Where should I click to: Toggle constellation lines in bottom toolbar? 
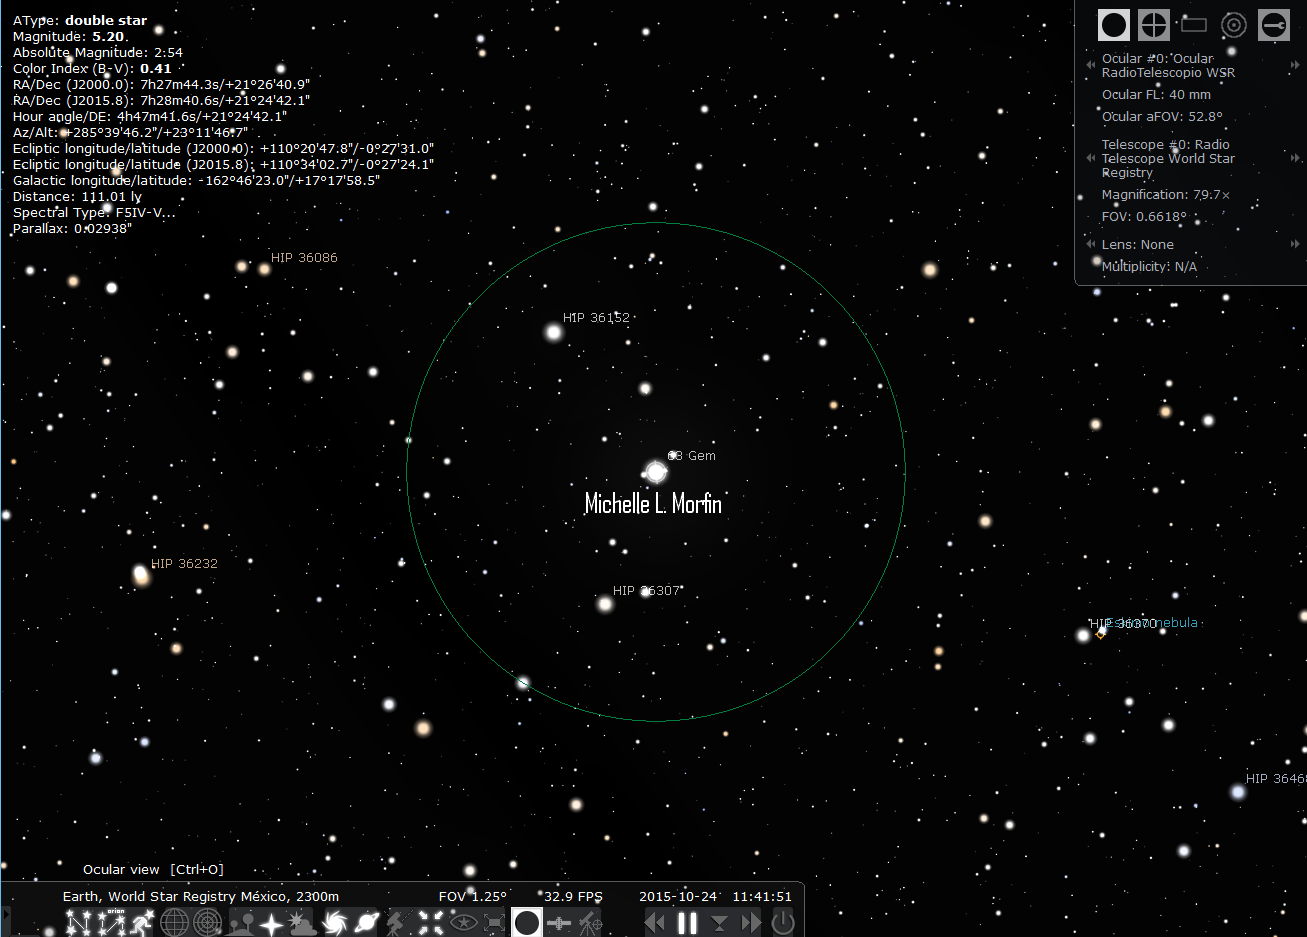coord(79,922)
